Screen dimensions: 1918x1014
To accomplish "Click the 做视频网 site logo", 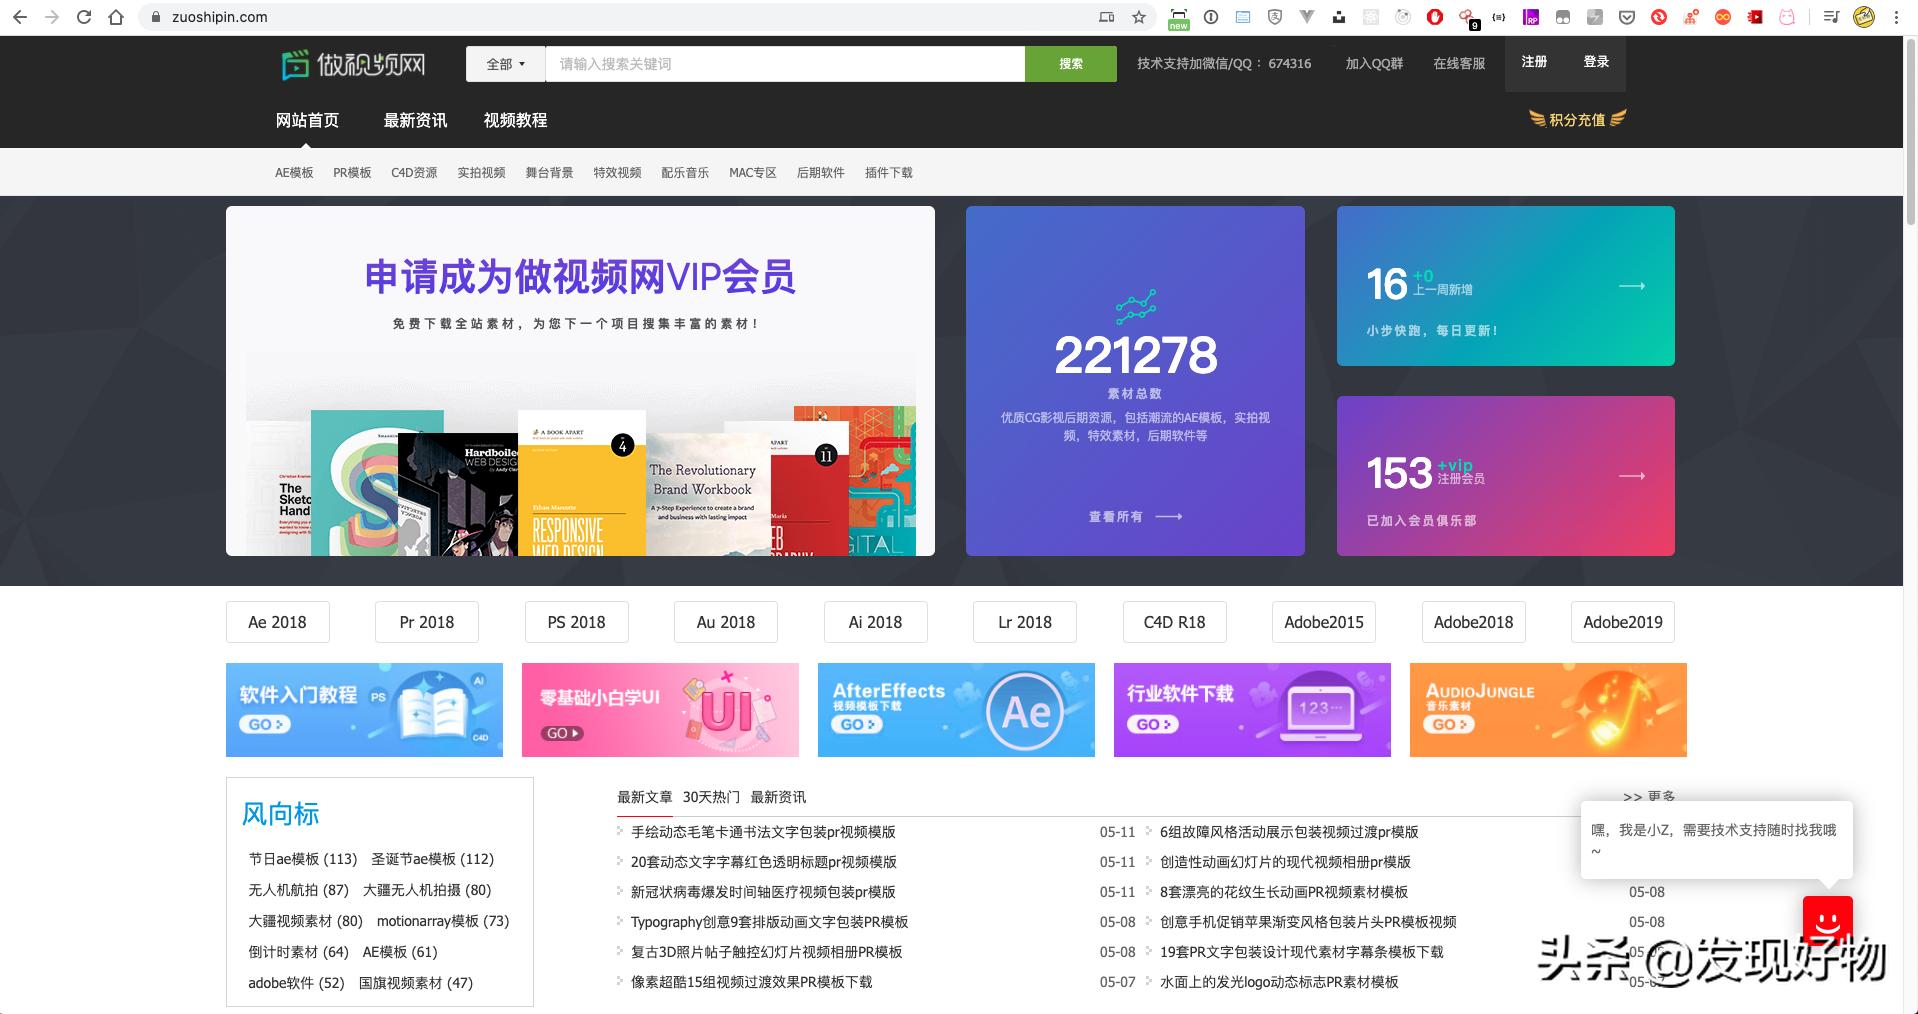I will pos(353,64).
